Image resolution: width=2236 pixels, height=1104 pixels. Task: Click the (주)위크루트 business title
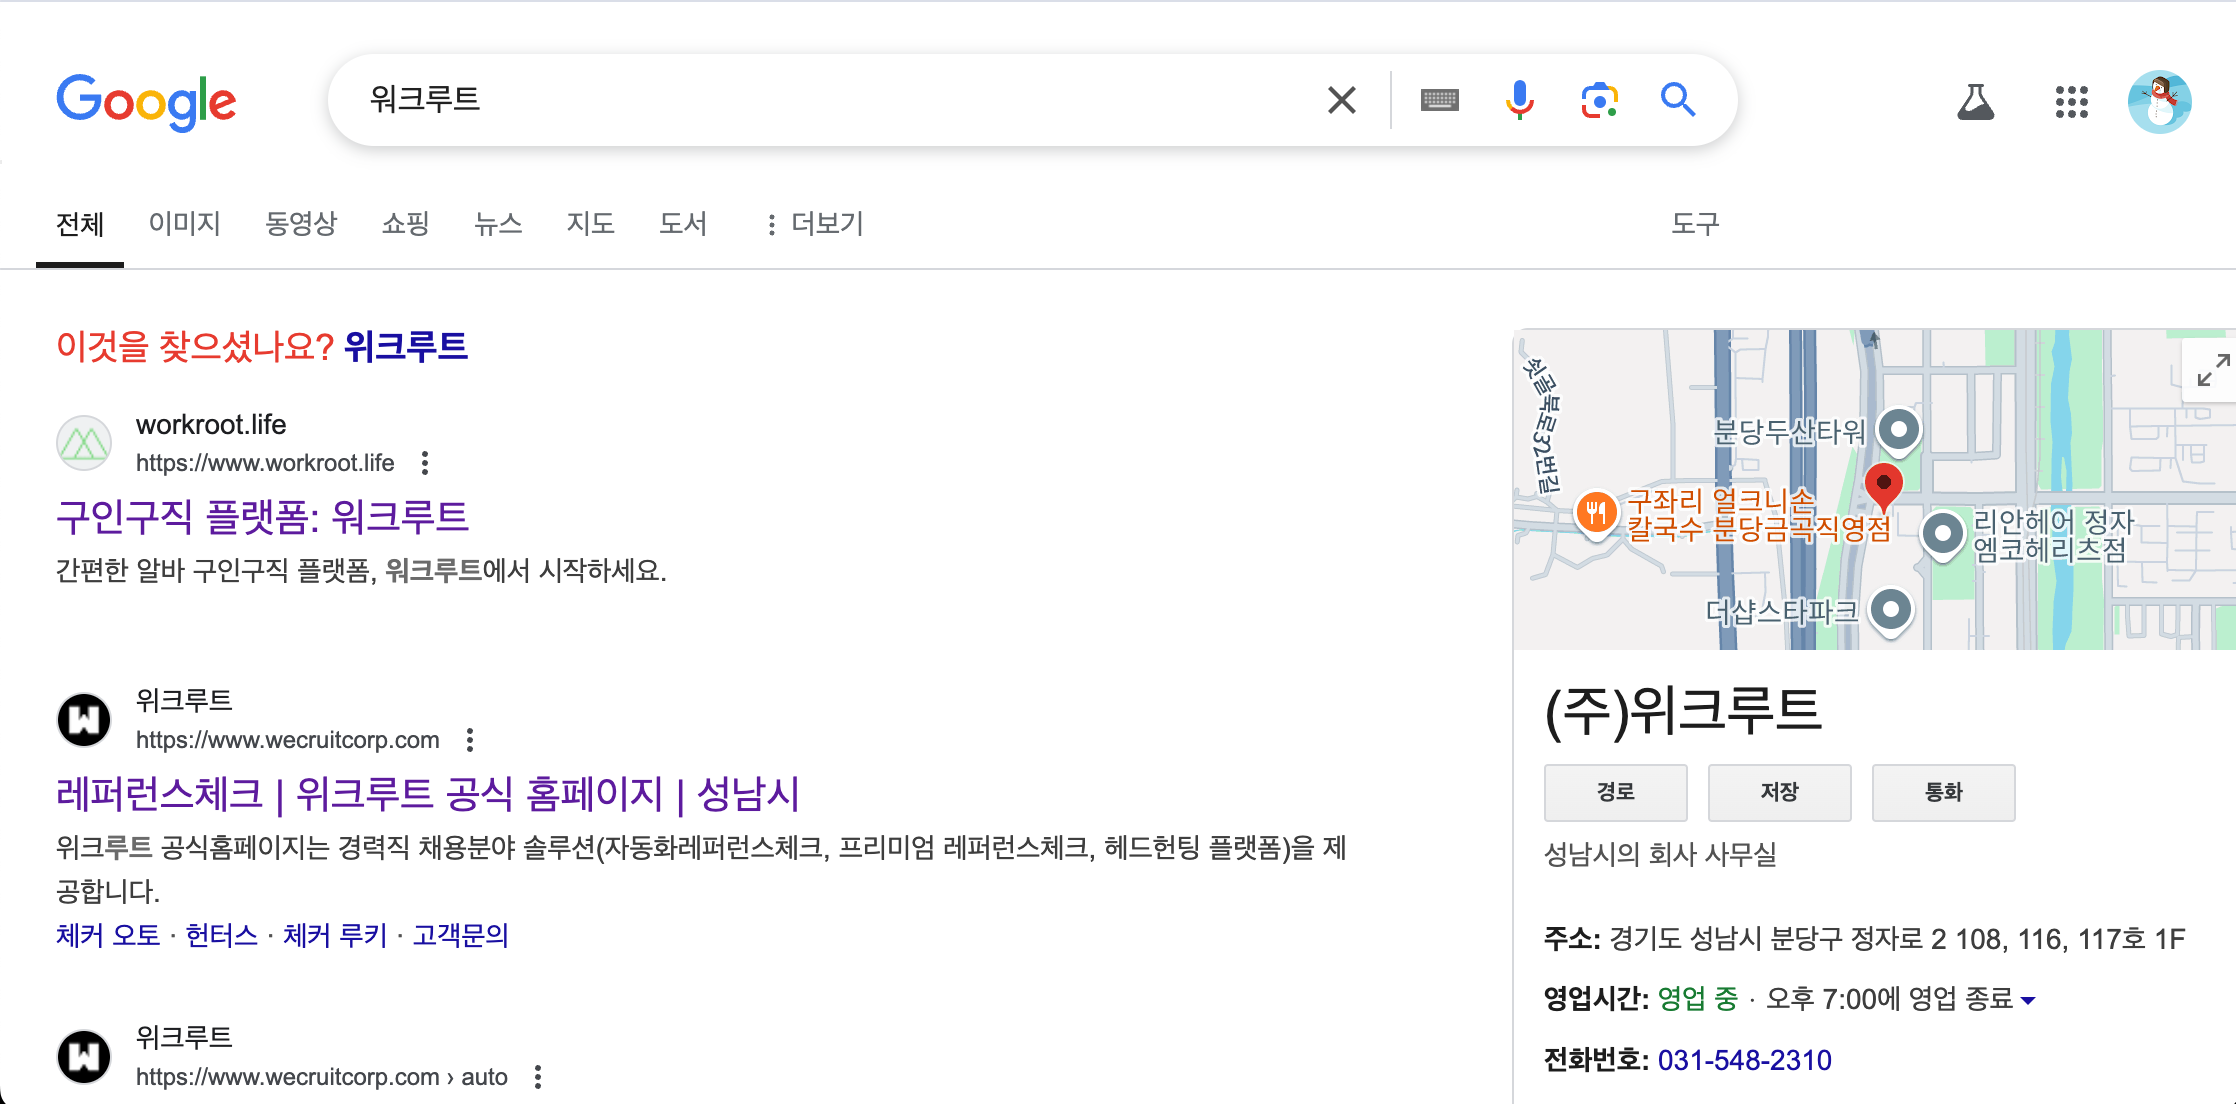(x=1683, y=711)
